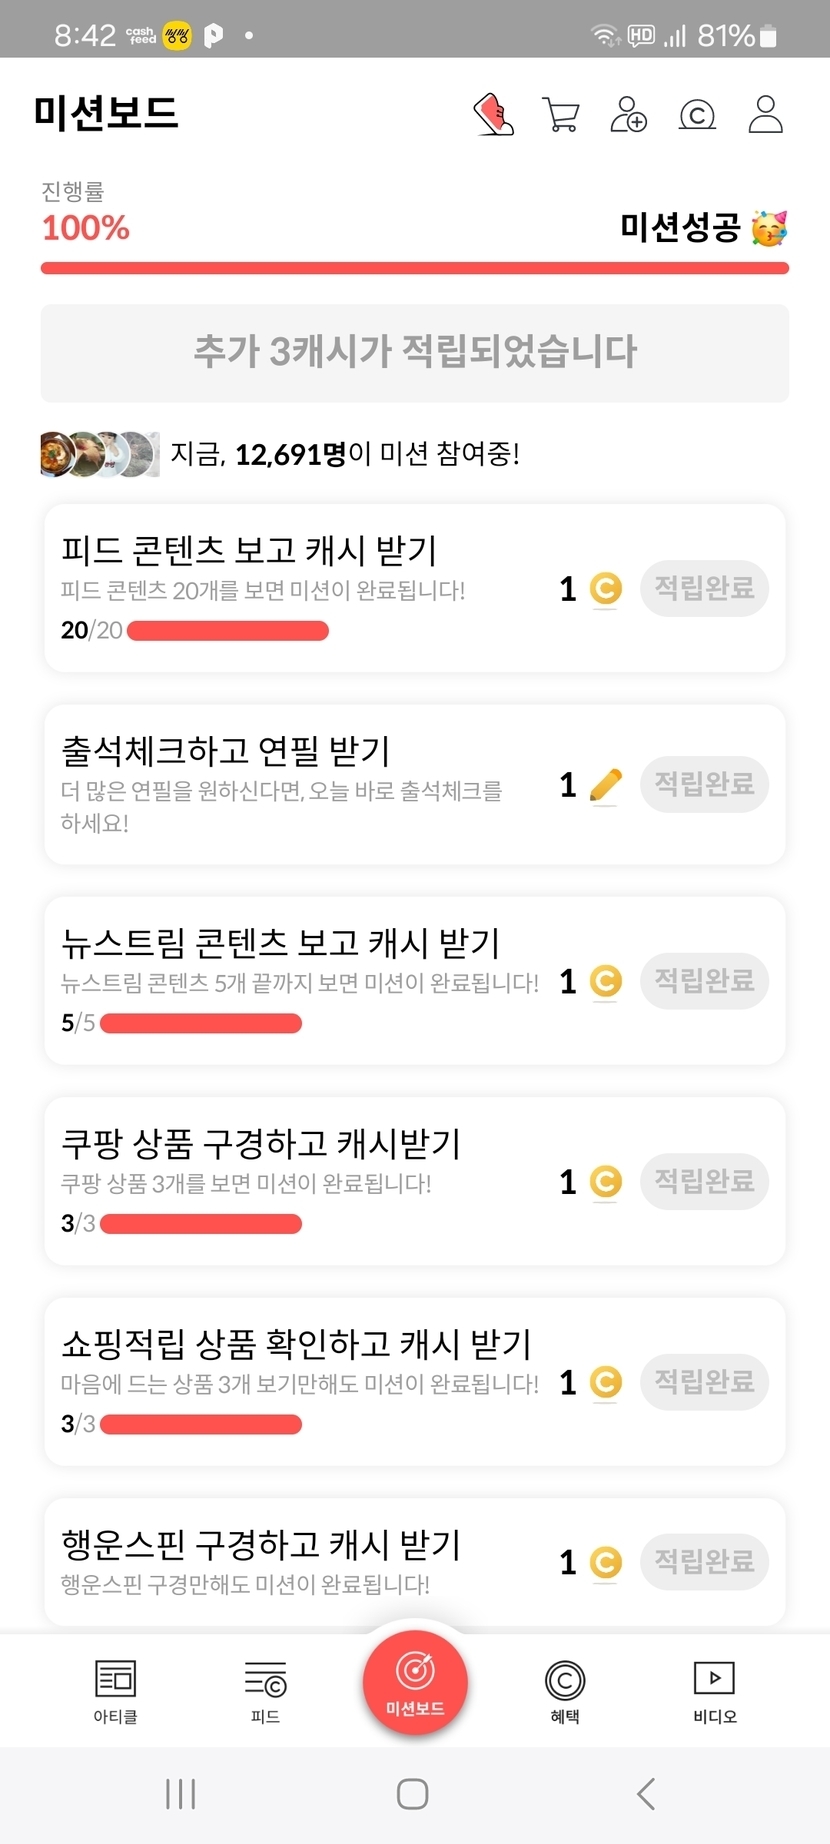The height and width of the screenshot is (1844, 830).
Task: Switch to the 피드 tab
Action: tap(265, 1690)
